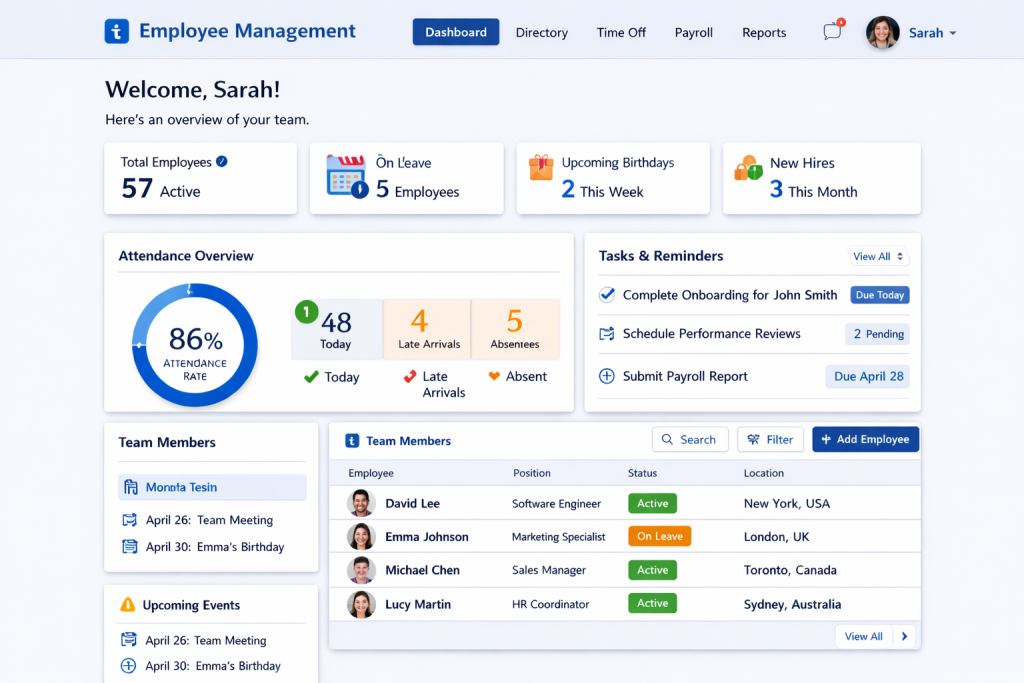Open the David Lee employee name
The width and height of the screenshot is (1024, 683).
pyautogui.click(x=413, y=503)
